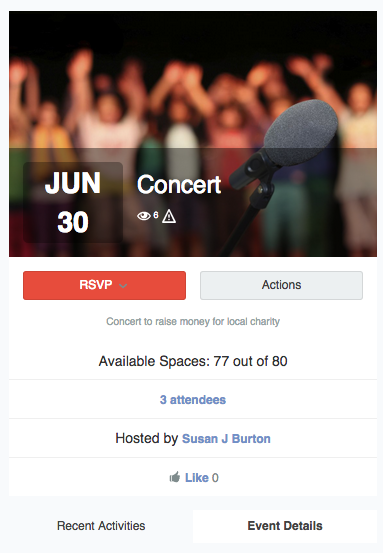Expand the RSVP dropdown chevron
Image resolution: width=383 pixels, height=553 pixels.
tap(123, 285)
